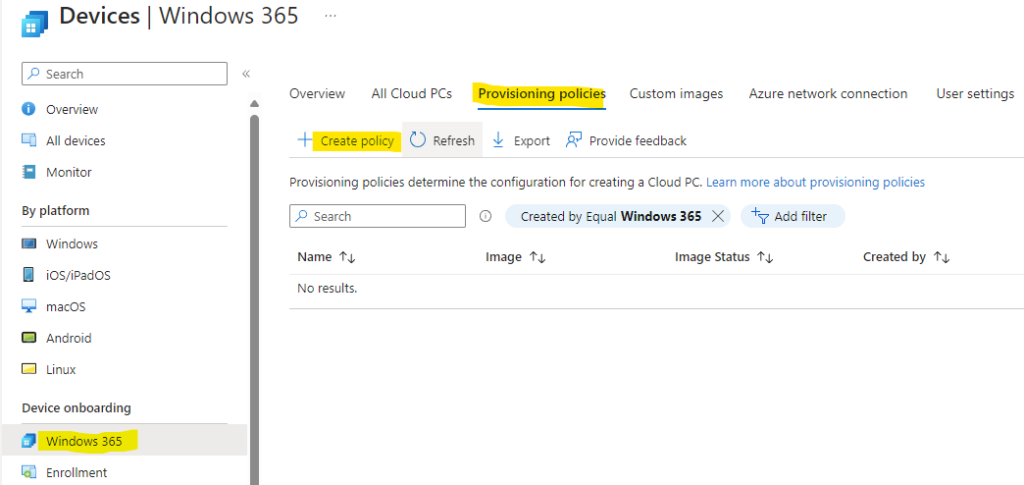Click the sort arrows next to Image
This screenshot has height=485, width=1024.
537,257
